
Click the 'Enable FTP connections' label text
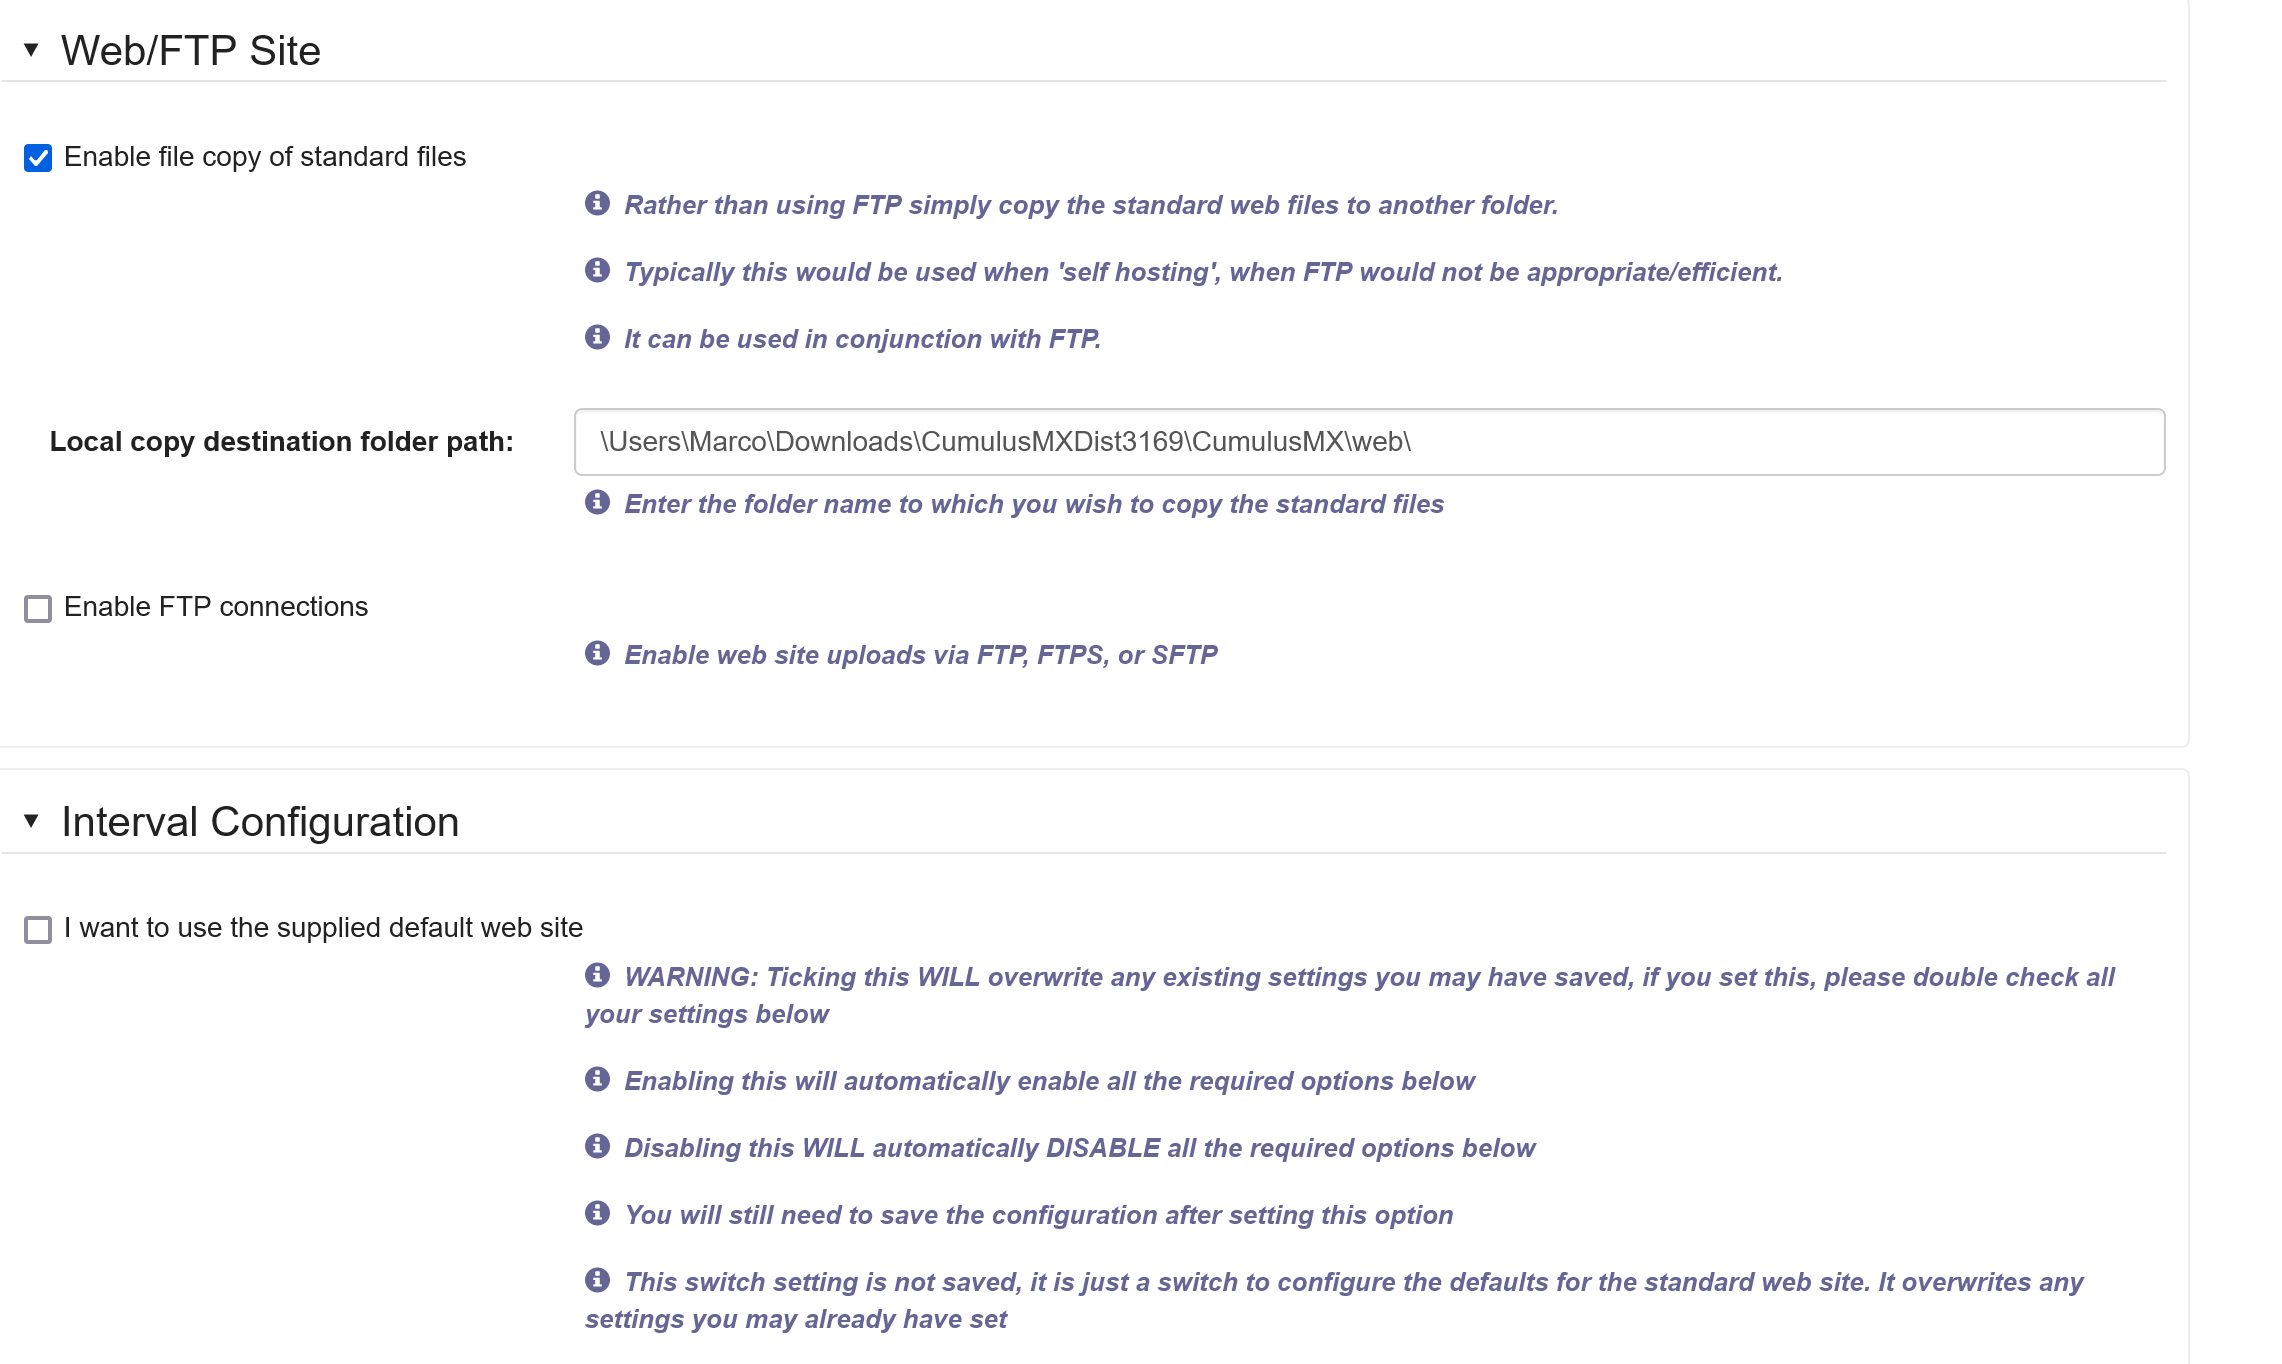click(216, 607)
